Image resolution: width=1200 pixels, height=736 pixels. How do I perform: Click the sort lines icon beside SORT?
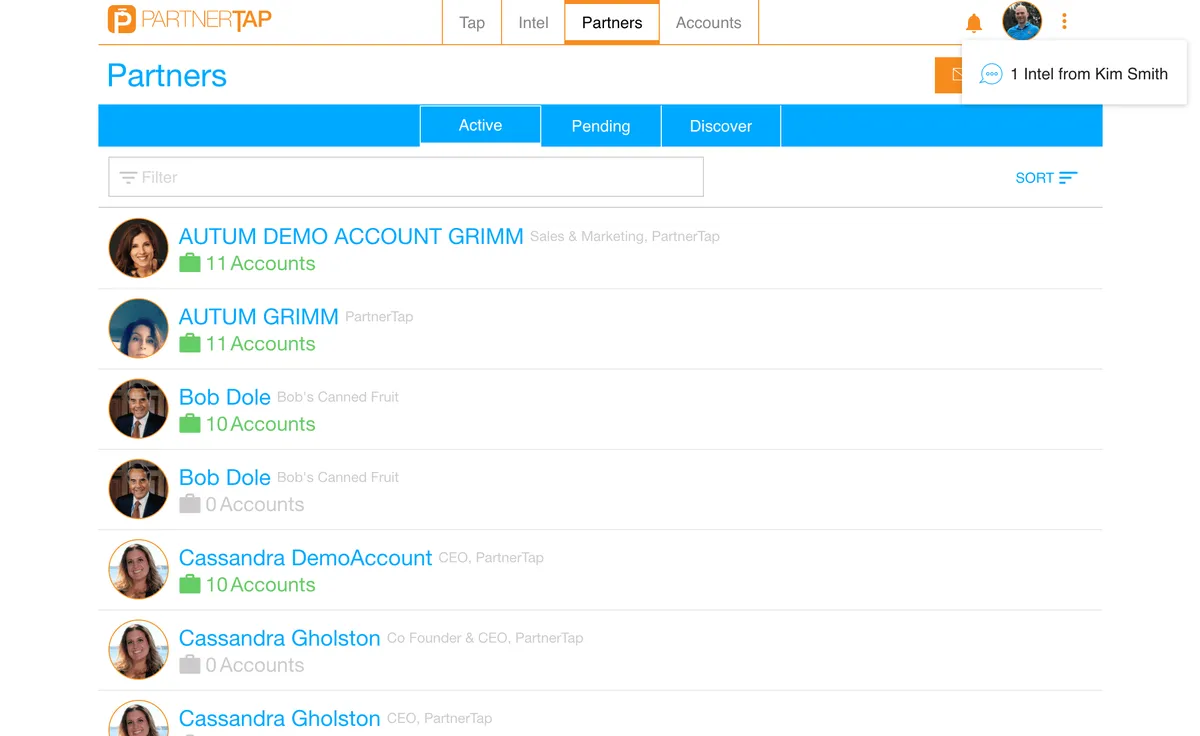click(x=1068, y=177)
